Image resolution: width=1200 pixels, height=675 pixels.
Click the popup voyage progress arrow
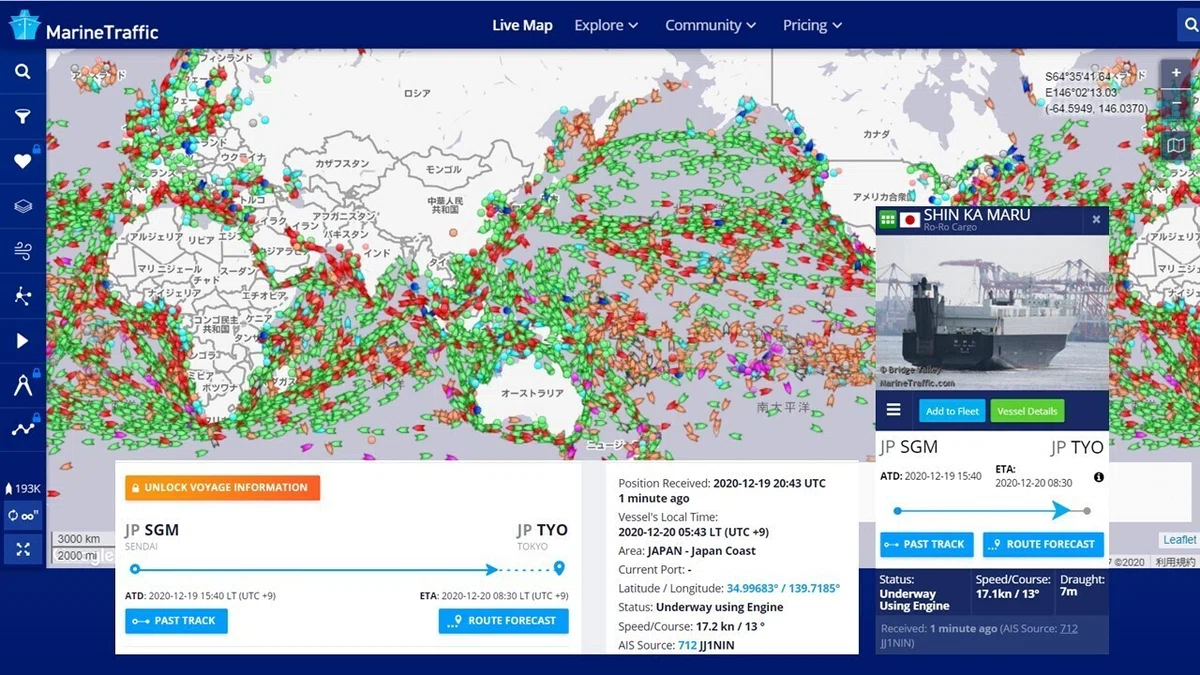point(1059,510)
